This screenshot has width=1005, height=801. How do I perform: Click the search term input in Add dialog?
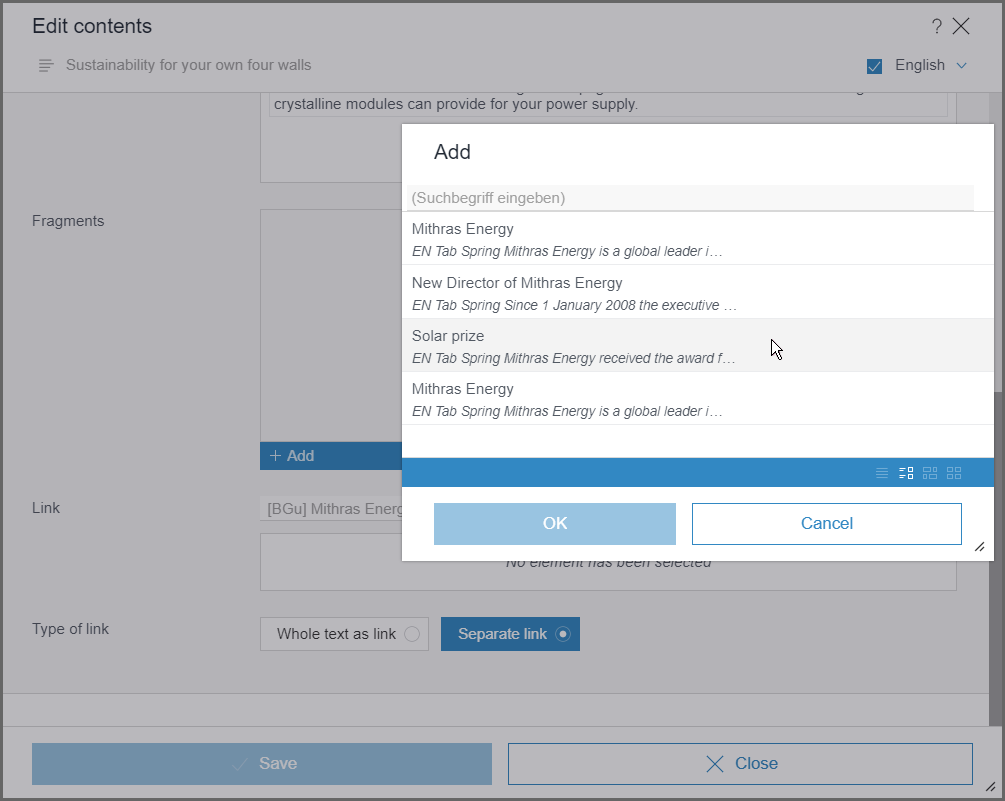pyautogui.click(x=690, y=198)
